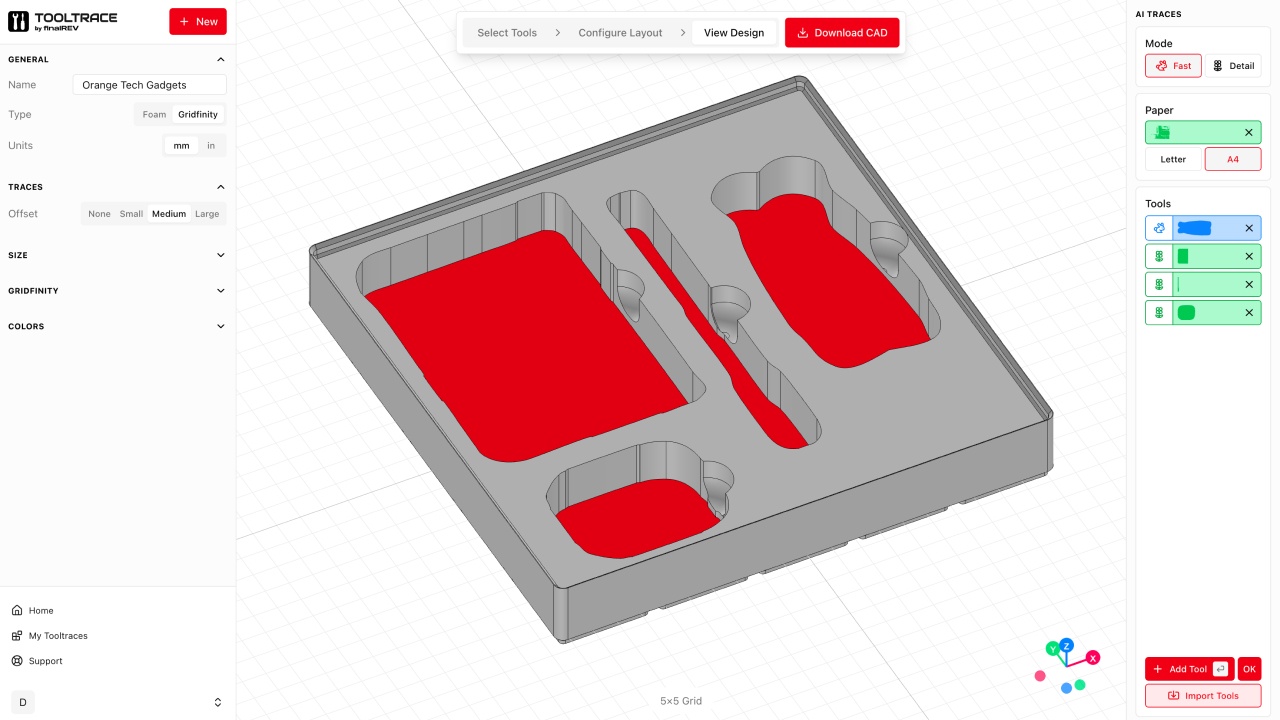The image size is (1280, 720).
Task: Click Import Tools
Action: point(1203,696)
